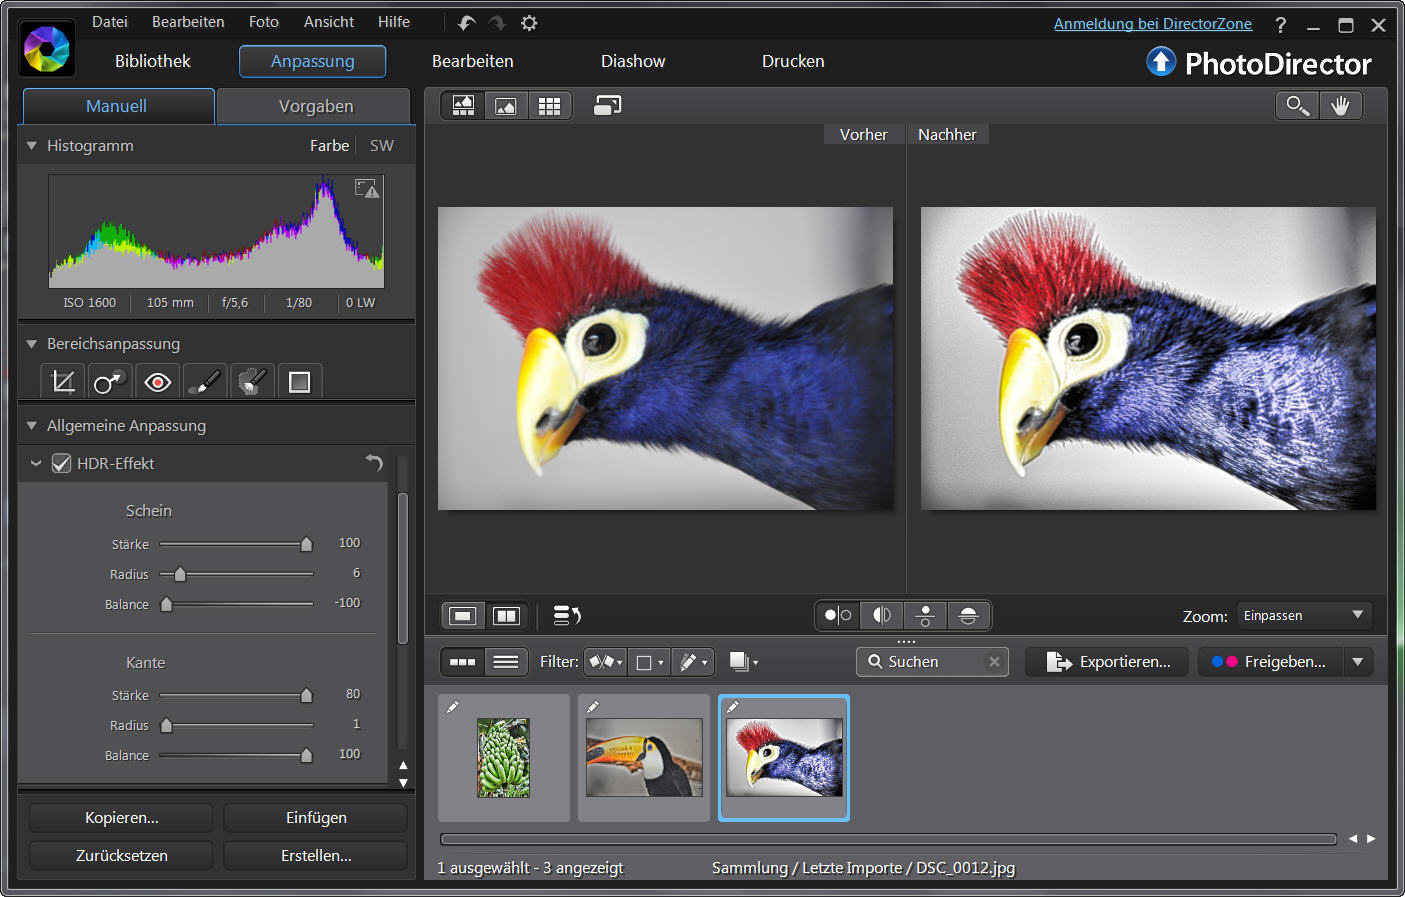Open the Anmeldung bei DirectorZone link

(1152, 24)
